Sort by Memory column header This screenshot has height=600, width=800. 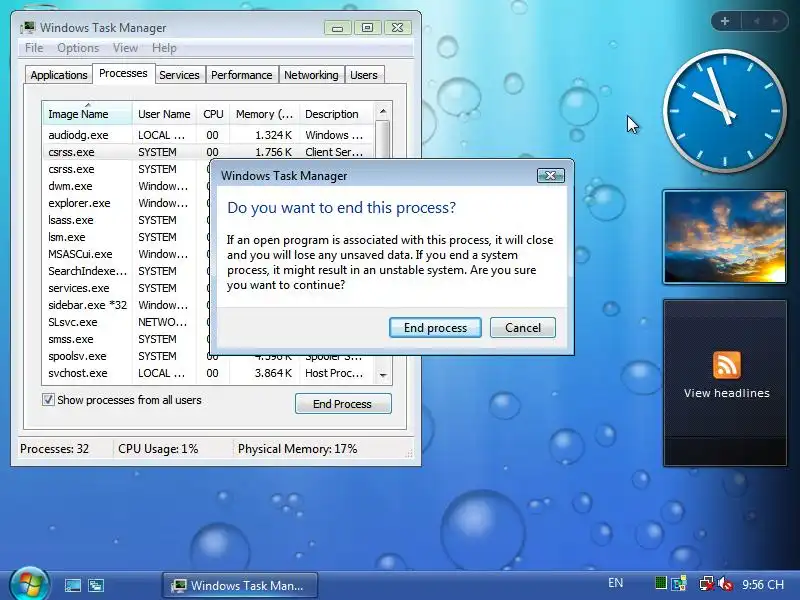coord(264,114)
